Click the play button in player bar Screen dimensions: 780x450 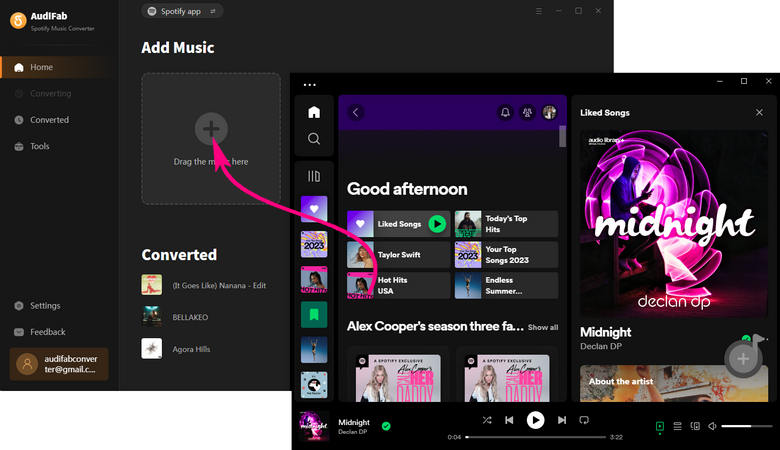click(x=535, y=420)
